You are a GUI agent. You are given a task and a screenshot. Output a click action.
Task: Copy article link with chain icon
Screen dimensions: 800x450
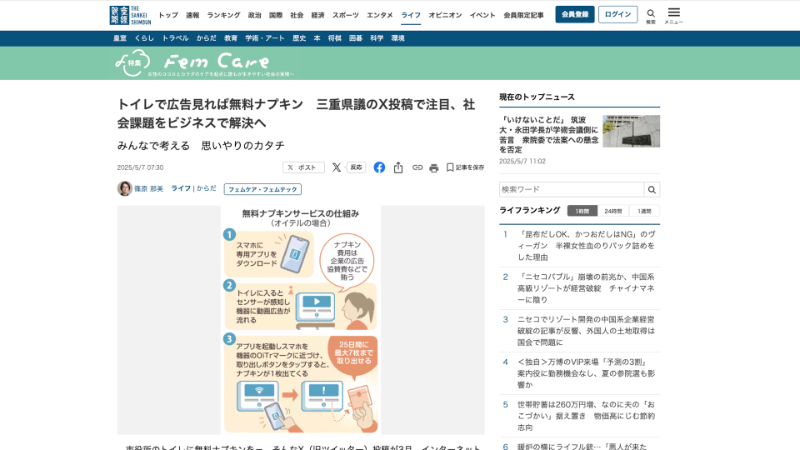point(417,168)
